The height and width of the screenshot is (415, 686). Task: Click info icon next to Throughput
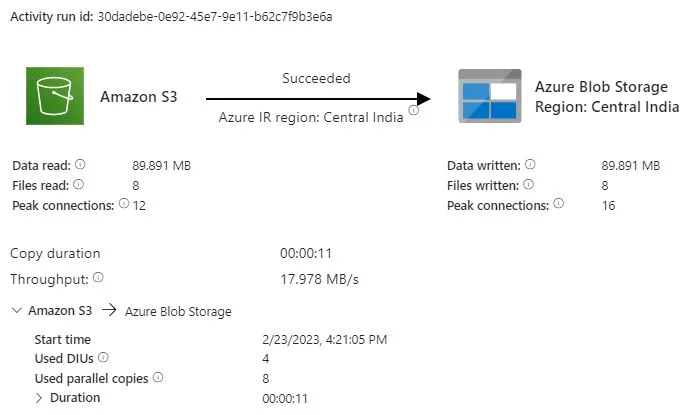pos(98,277)
